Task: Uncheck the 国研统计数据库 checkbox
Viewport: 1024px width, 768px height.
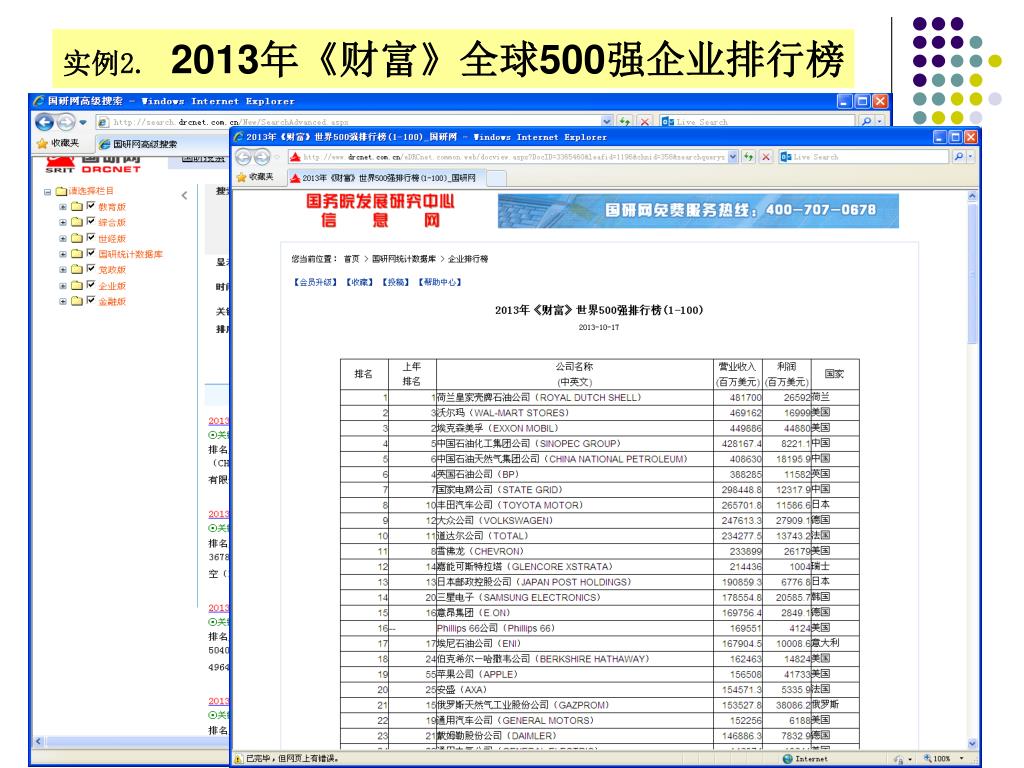Action: coord(91,253)
